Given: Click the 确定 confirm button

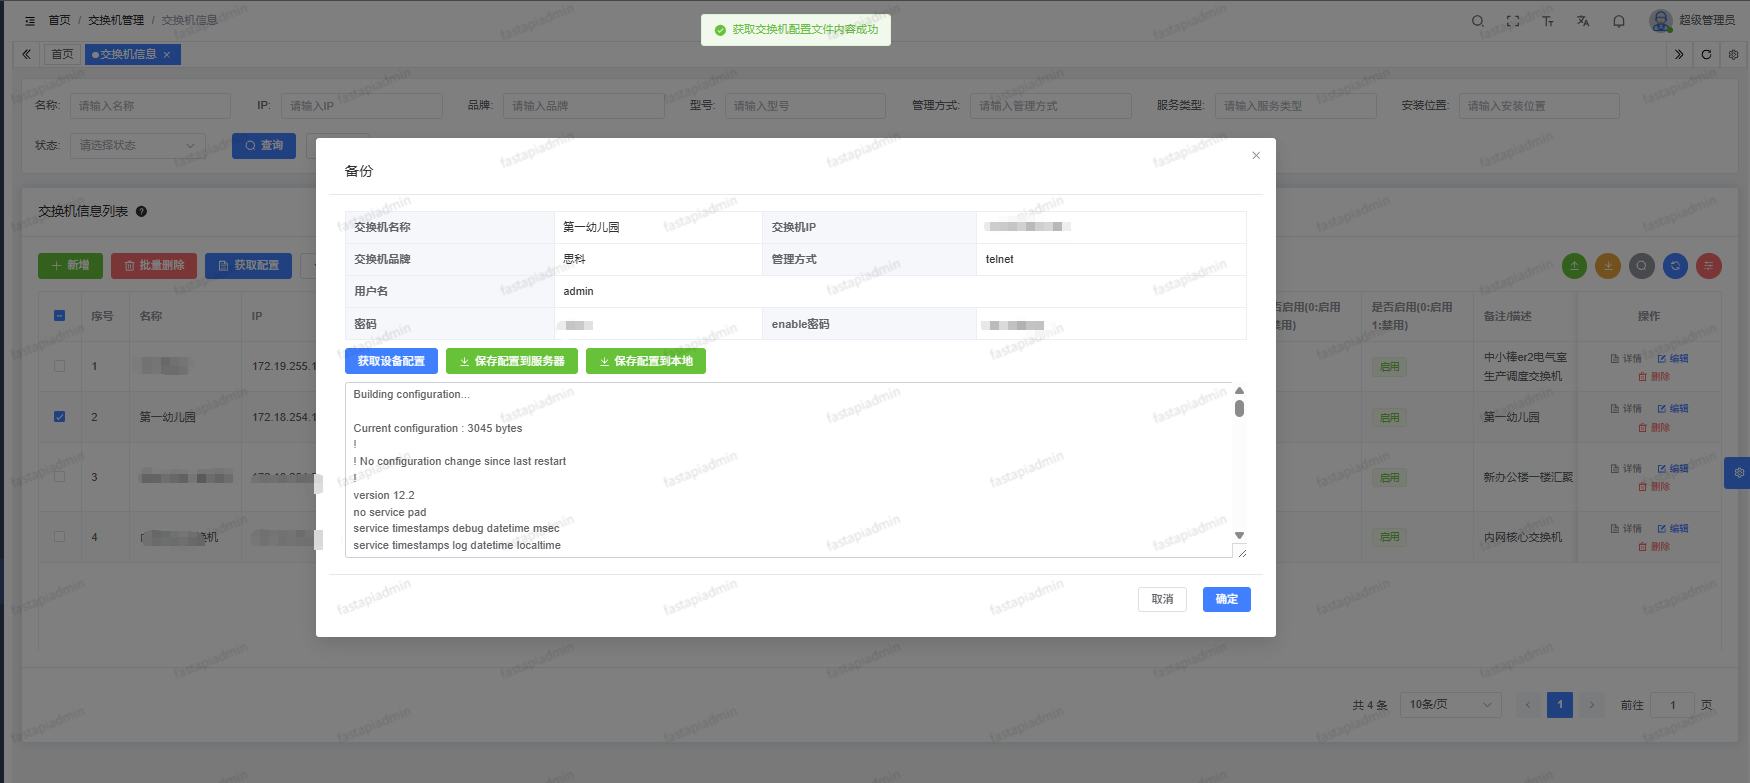Looking at the screenshot, I should (x=1226, y=599).
